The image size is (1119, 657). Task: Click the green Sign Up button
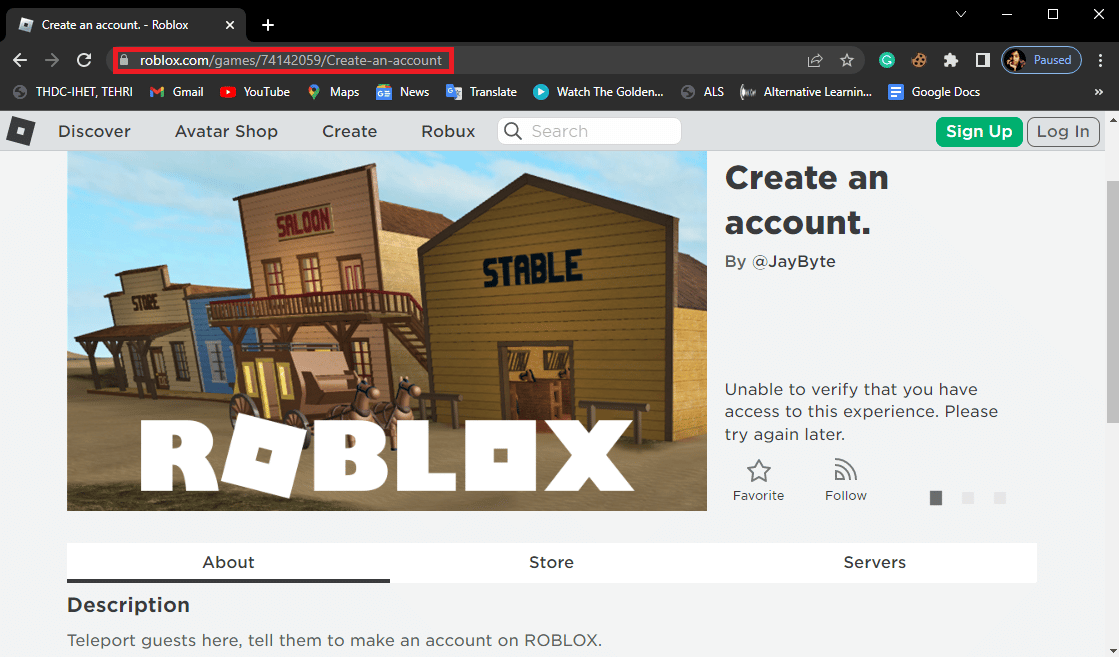point(979,131)
